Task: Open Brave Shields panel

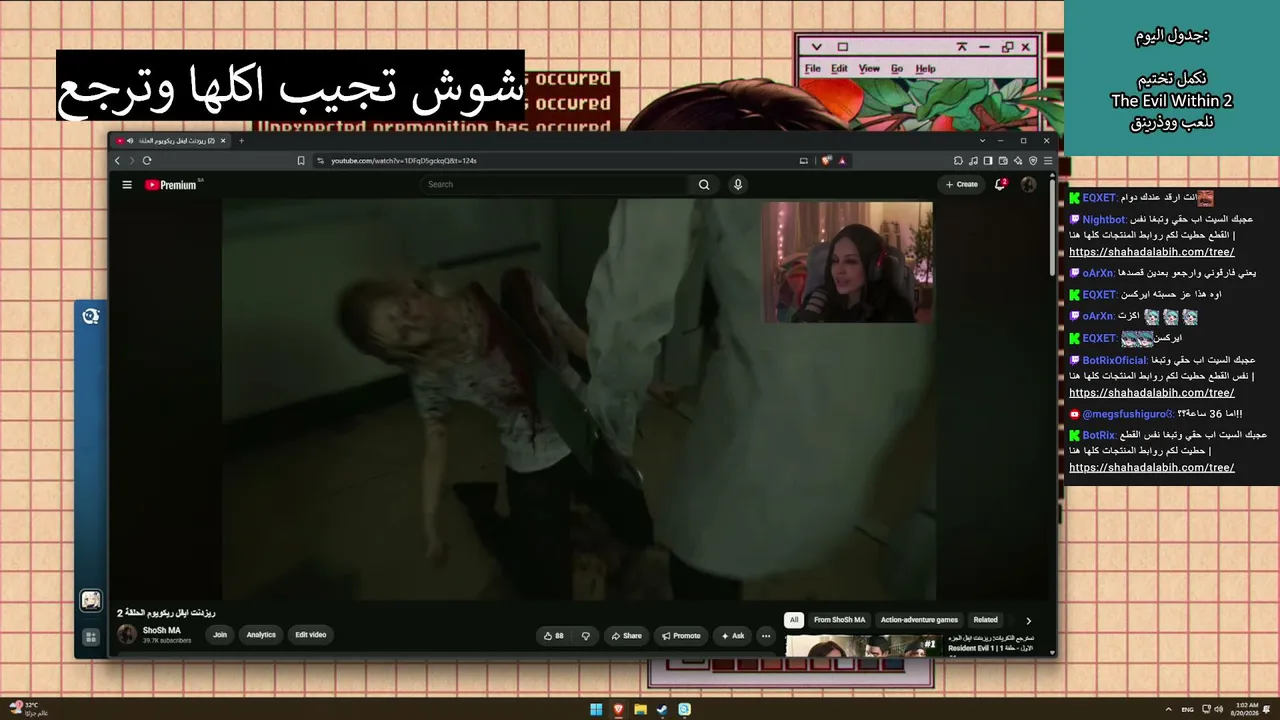Action: [x=827, y=161]
